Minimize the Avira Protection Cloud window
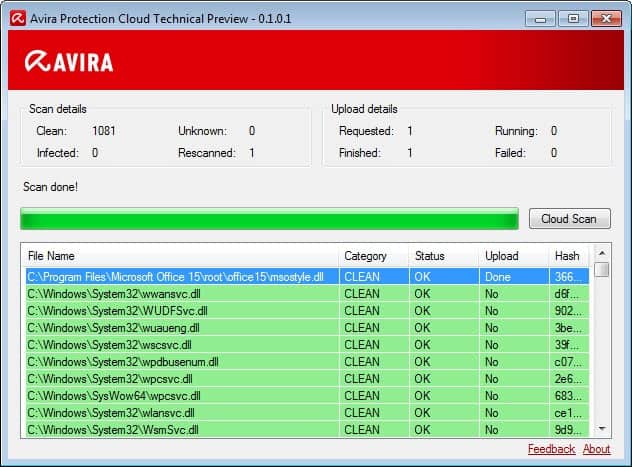This screenshot has width=632, height=467. (x=540, y=19)
